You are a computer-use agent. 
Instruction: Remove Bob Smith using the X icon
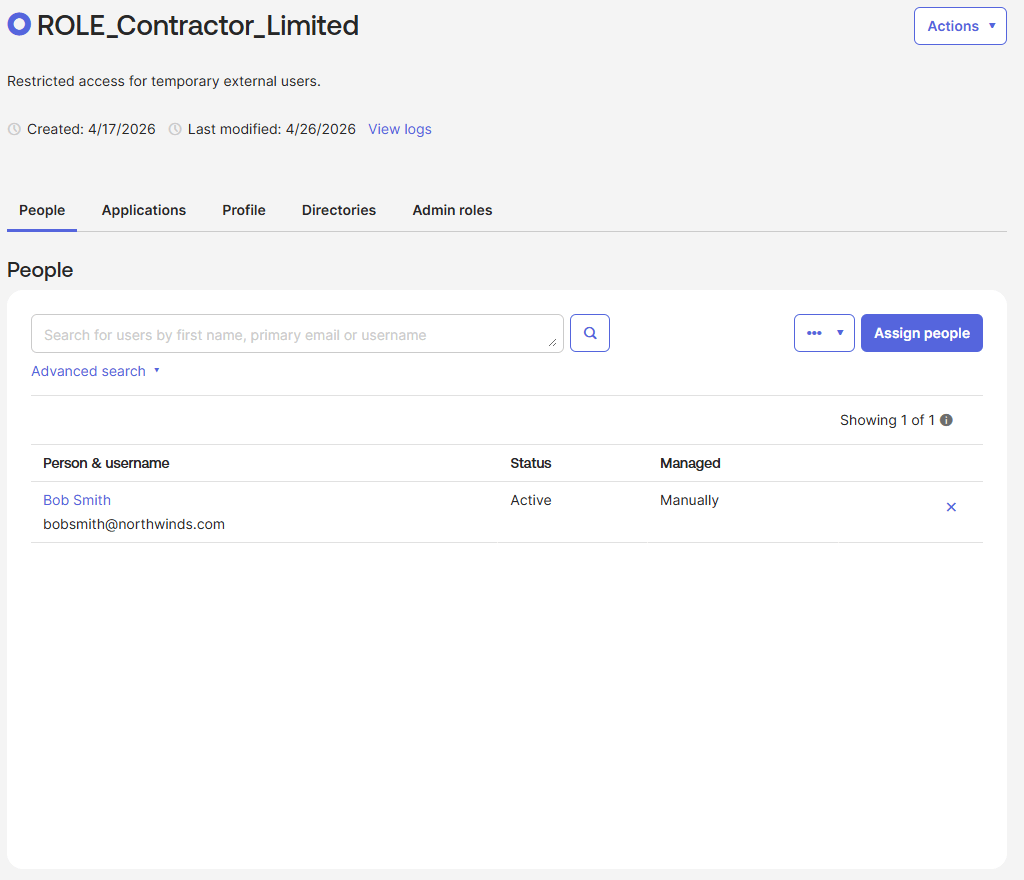951,507
